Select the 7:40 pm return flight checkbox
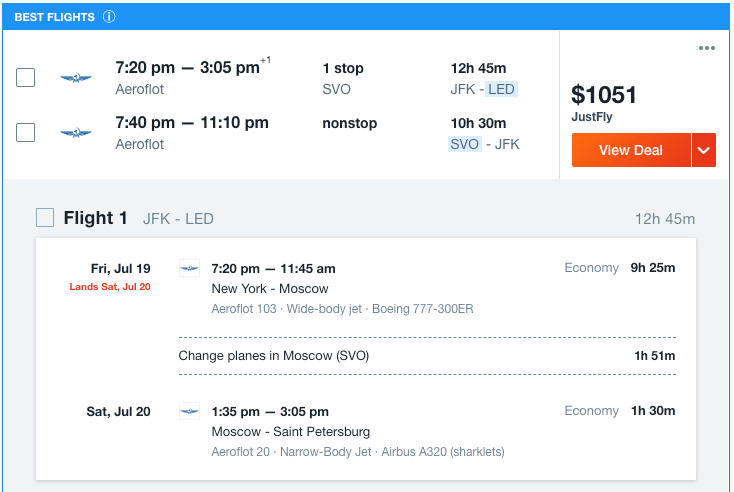The width and height of the screenshot is (734, 492). point(26,132)
